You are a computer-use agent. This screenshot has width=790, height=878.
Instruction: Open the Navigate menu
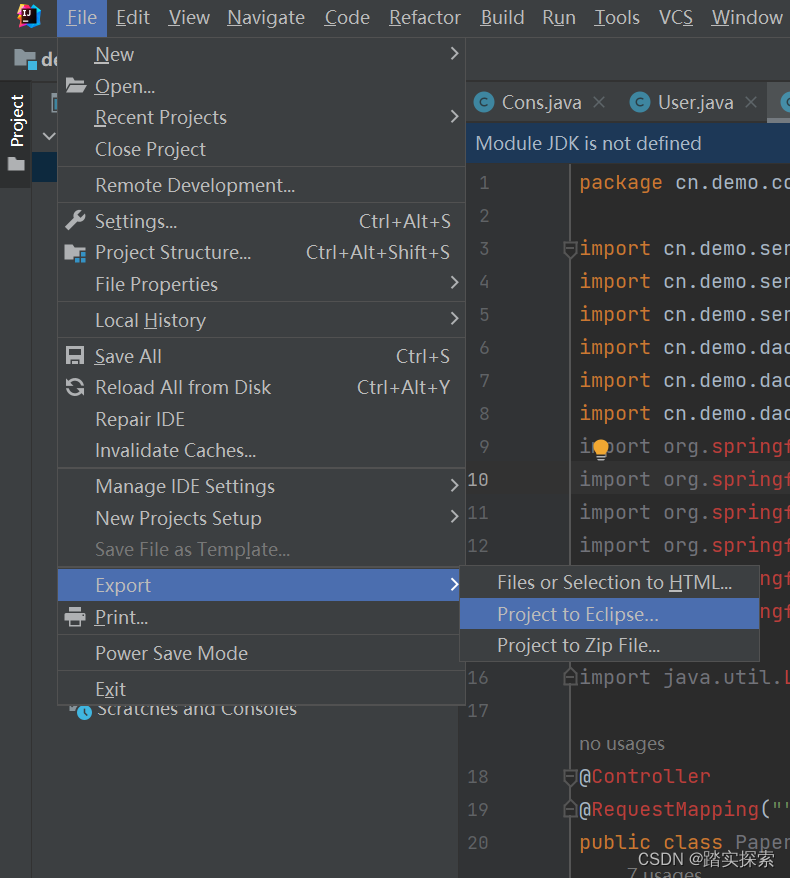[266, 18]
